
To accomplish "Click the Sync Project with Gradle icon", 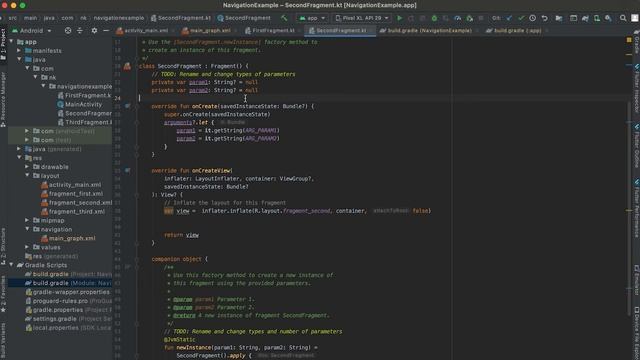I will coord(585,18).
